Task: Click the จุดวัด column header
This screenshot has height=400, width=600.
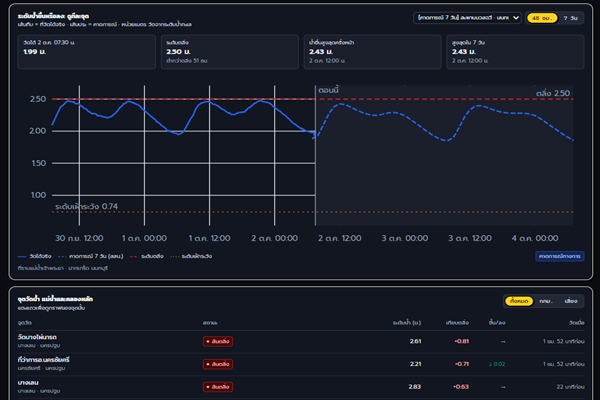Action: (24, 323)
